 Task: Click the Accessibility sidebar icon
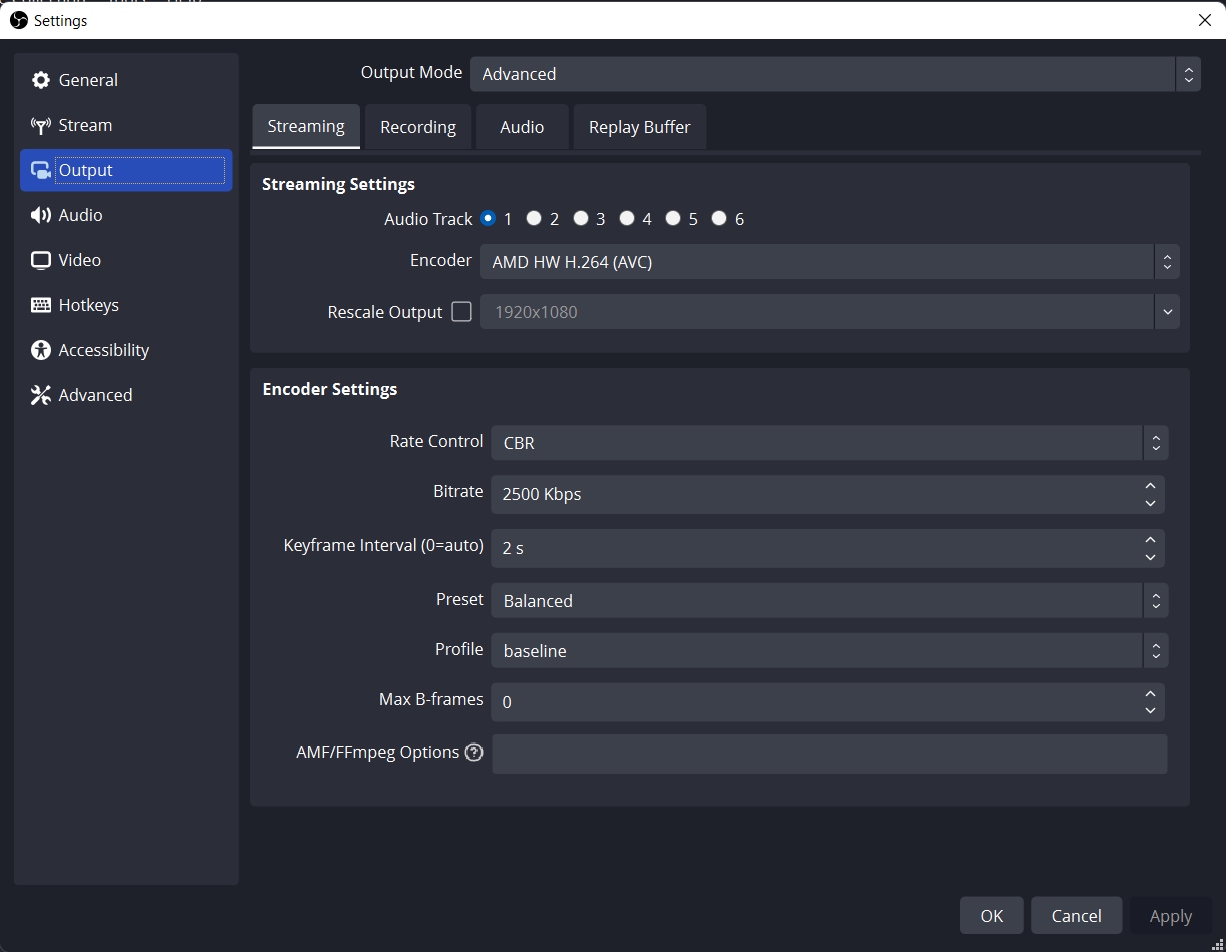[x=40, y=350]
